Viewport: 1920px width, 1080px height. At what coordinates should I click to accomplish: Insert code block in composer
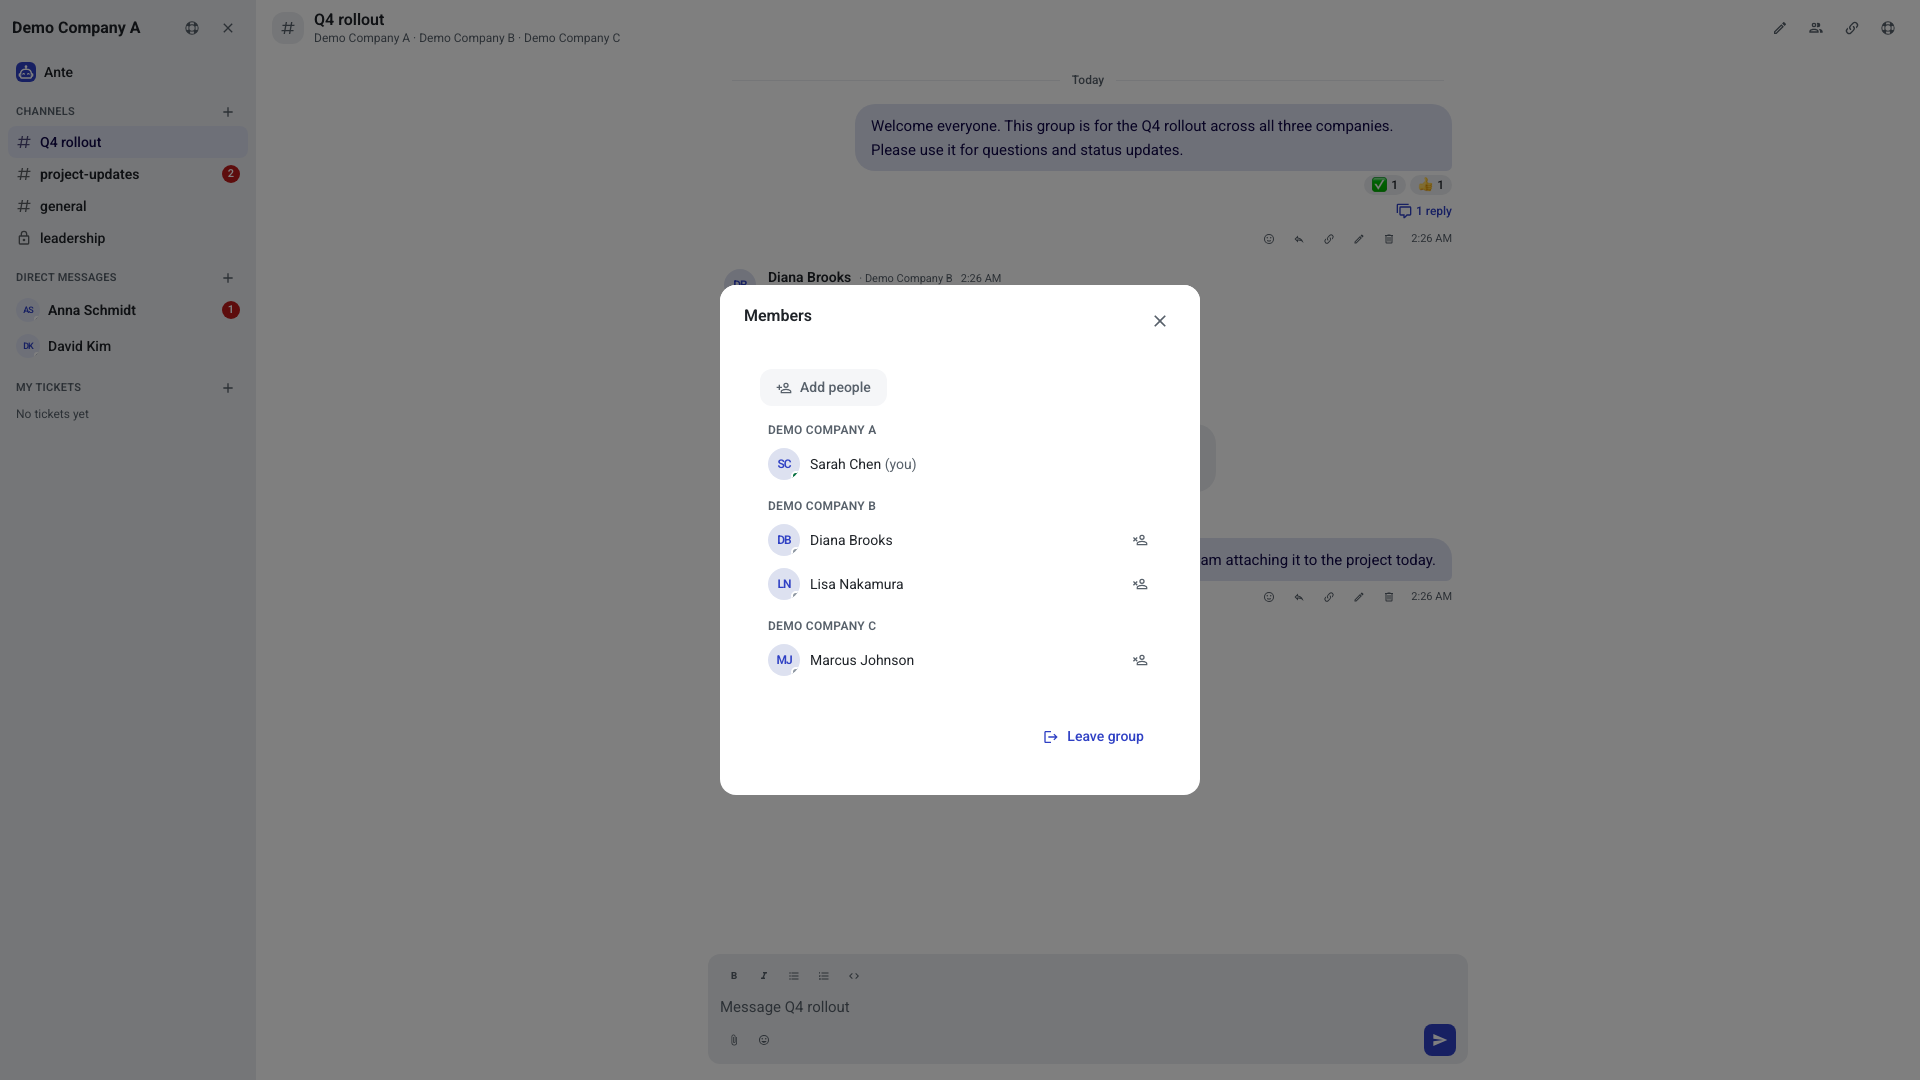coord(854,976)
